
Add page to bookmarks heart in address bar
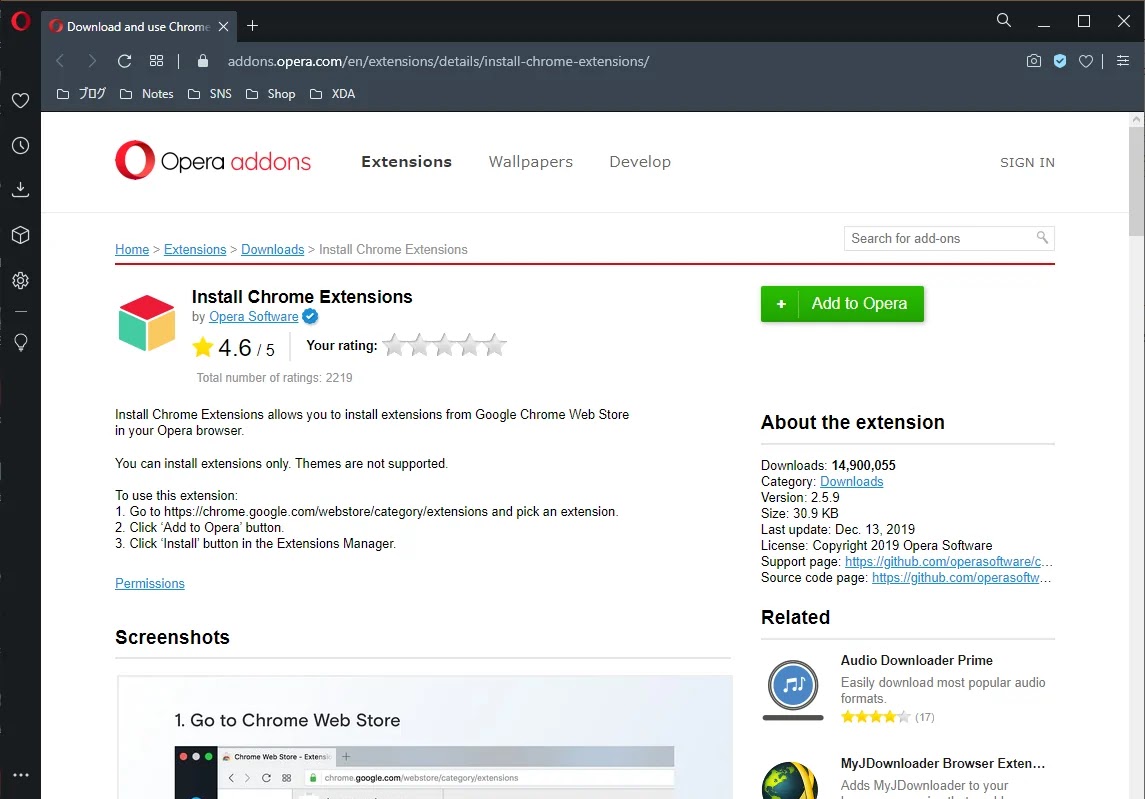[x=1086, y=61]
